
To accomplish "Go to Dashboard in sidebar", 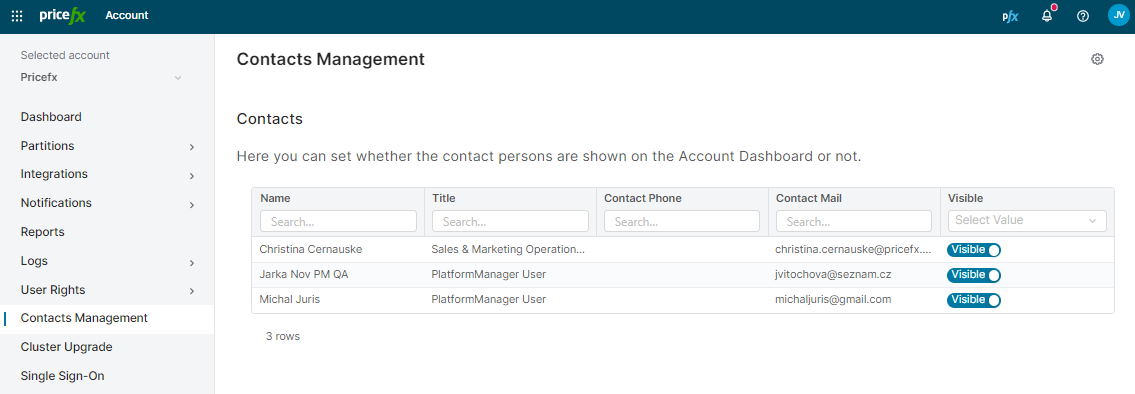I will [x=51, y=117].
